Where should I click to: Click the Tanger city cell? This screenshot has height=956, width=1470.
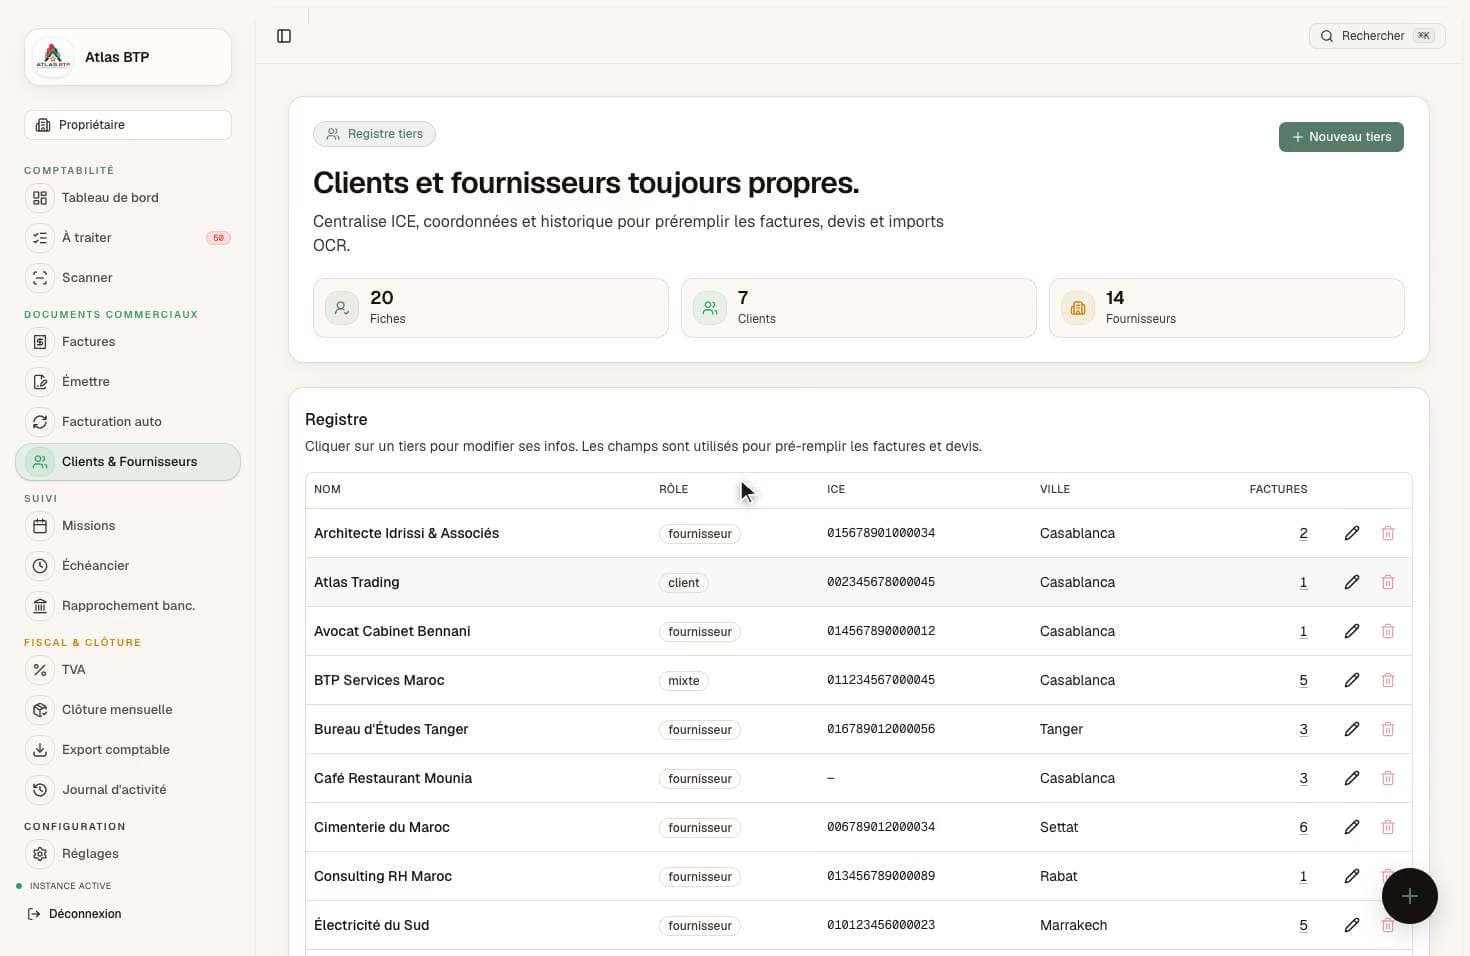coord(1061,729)
